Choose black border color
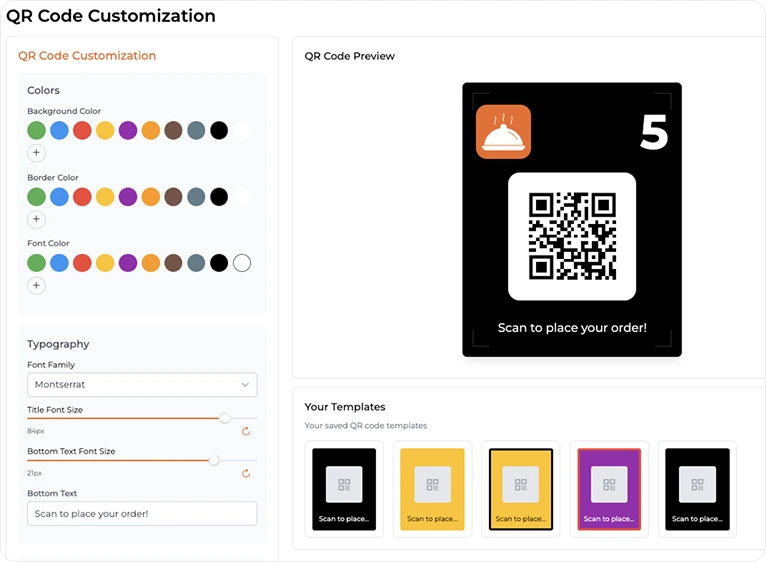This screenshot has width=766, height=562. [x=219, y=196]
